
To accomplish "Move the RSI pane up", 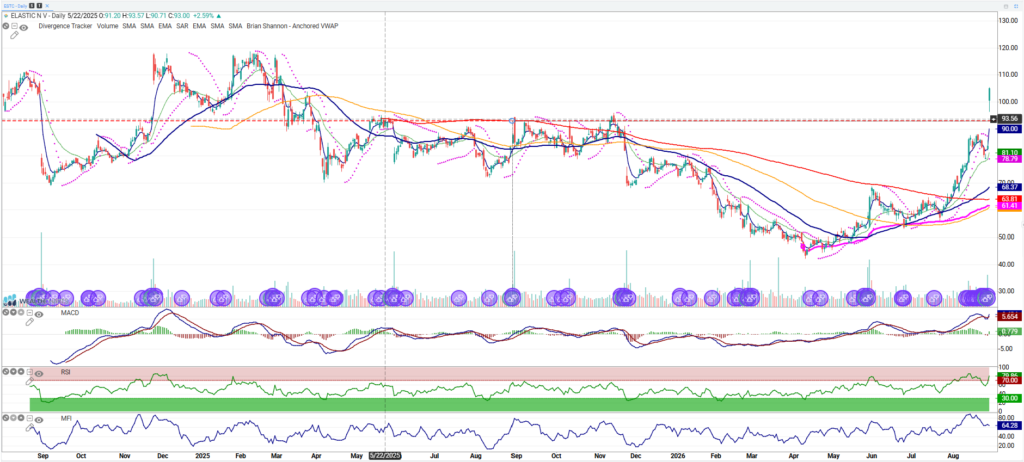I will tap(21, 371).
